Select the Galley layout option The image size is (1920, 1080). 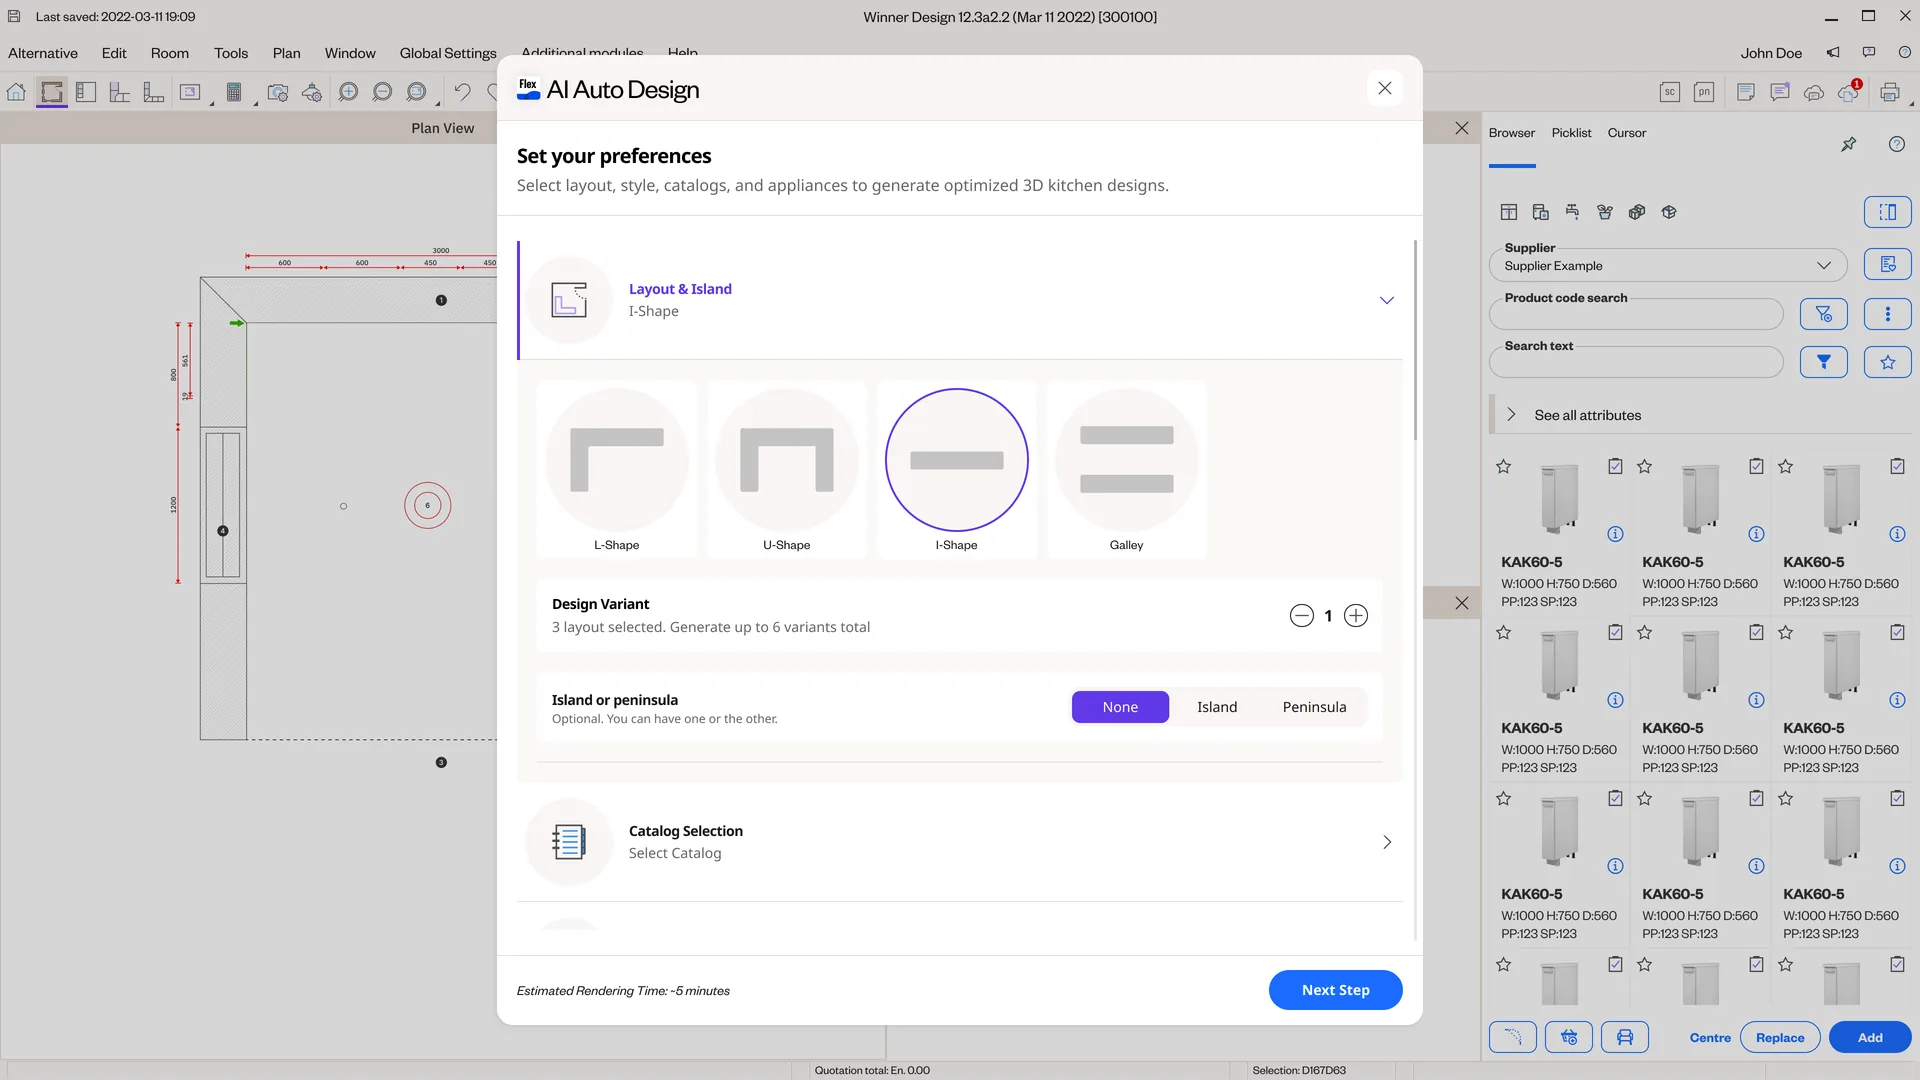[x=1127, y=469]
